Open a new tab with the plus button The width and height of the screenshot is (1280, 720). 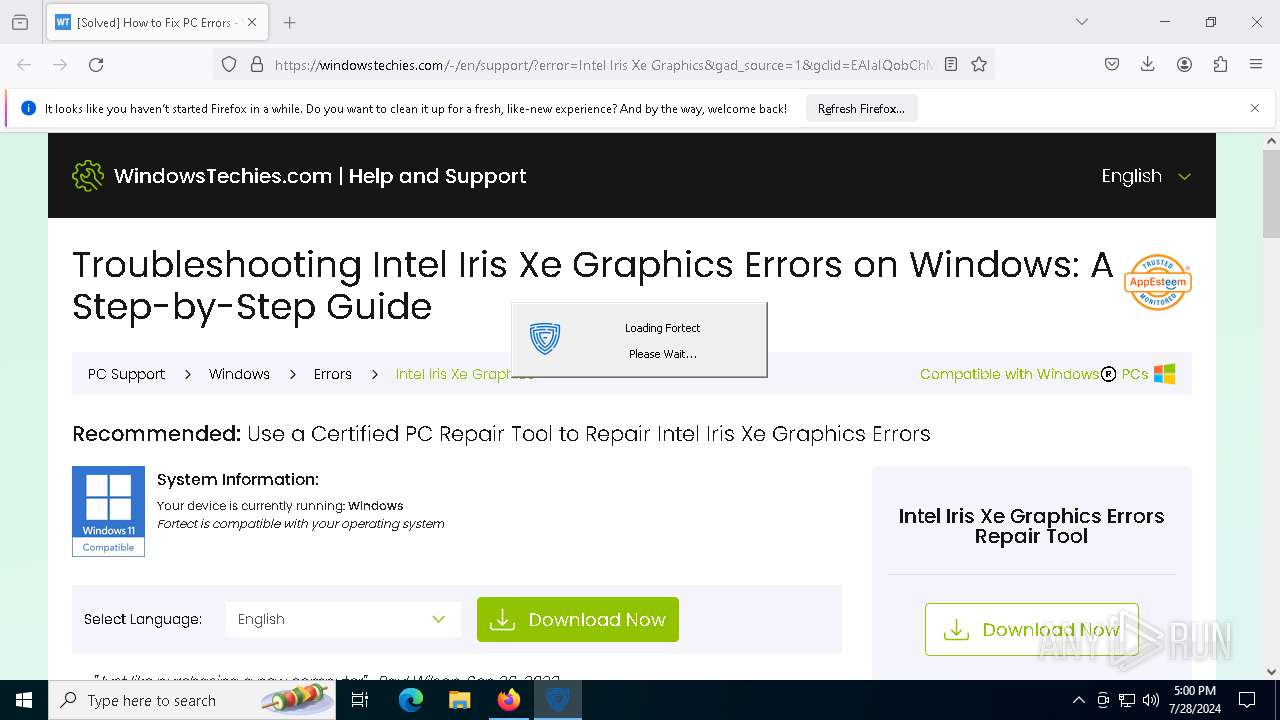tap(289, 22)
